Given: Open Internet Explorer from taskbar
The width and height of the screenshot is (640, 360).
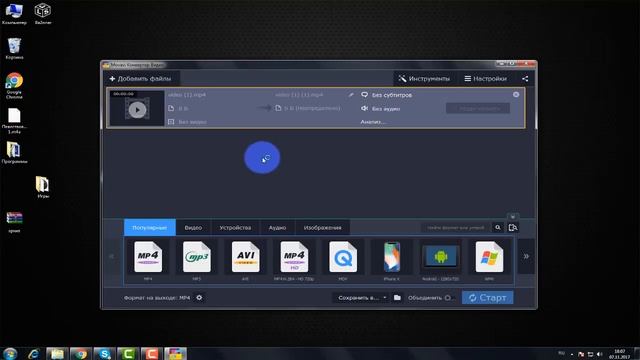Looking at the screenshot, I should coord(33,353).
